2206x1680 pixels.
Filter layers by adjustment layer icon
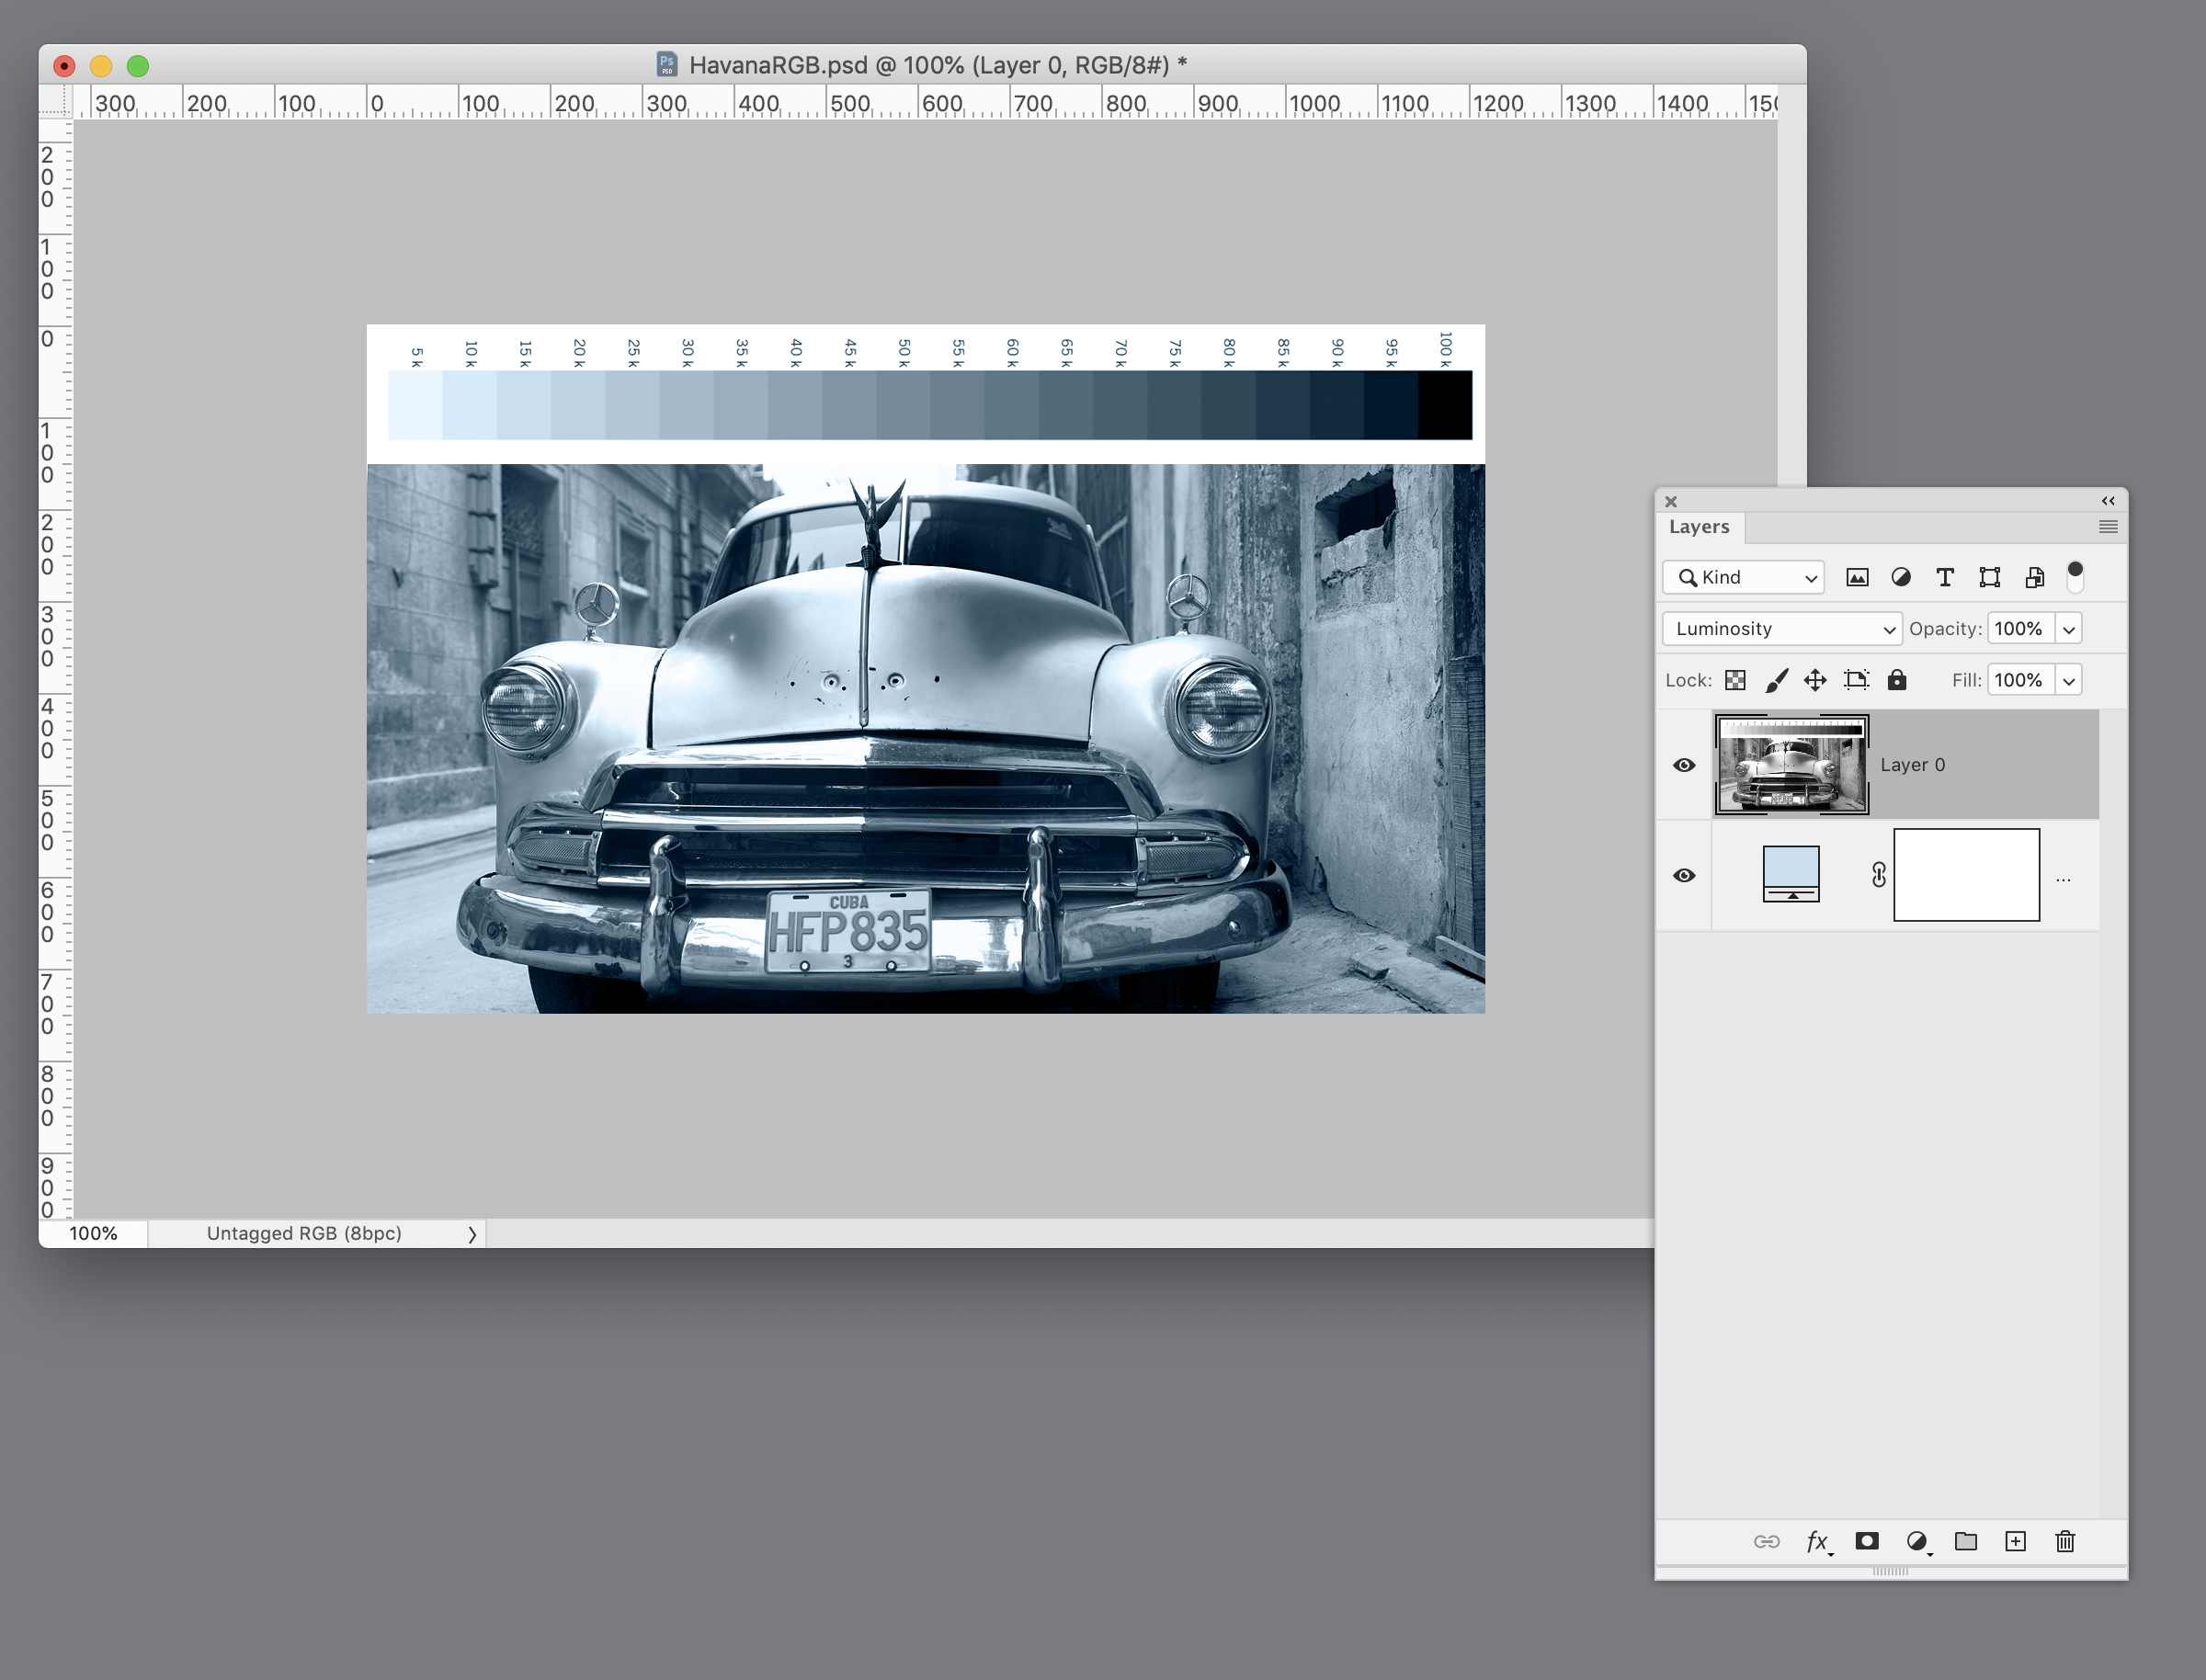tap(1901, 577)
